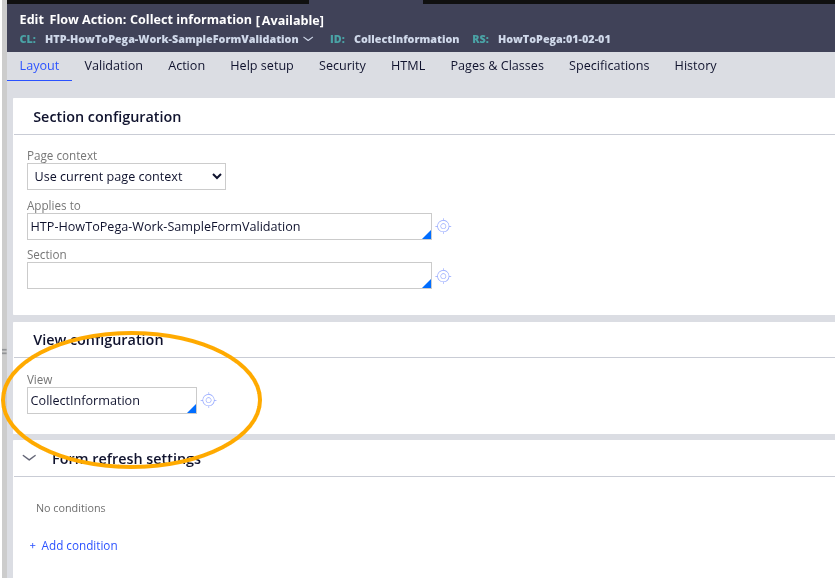The width and height of the screenshot is (835, 578).
Task: Collapse the Form refresh settings section
Action: 29,458
